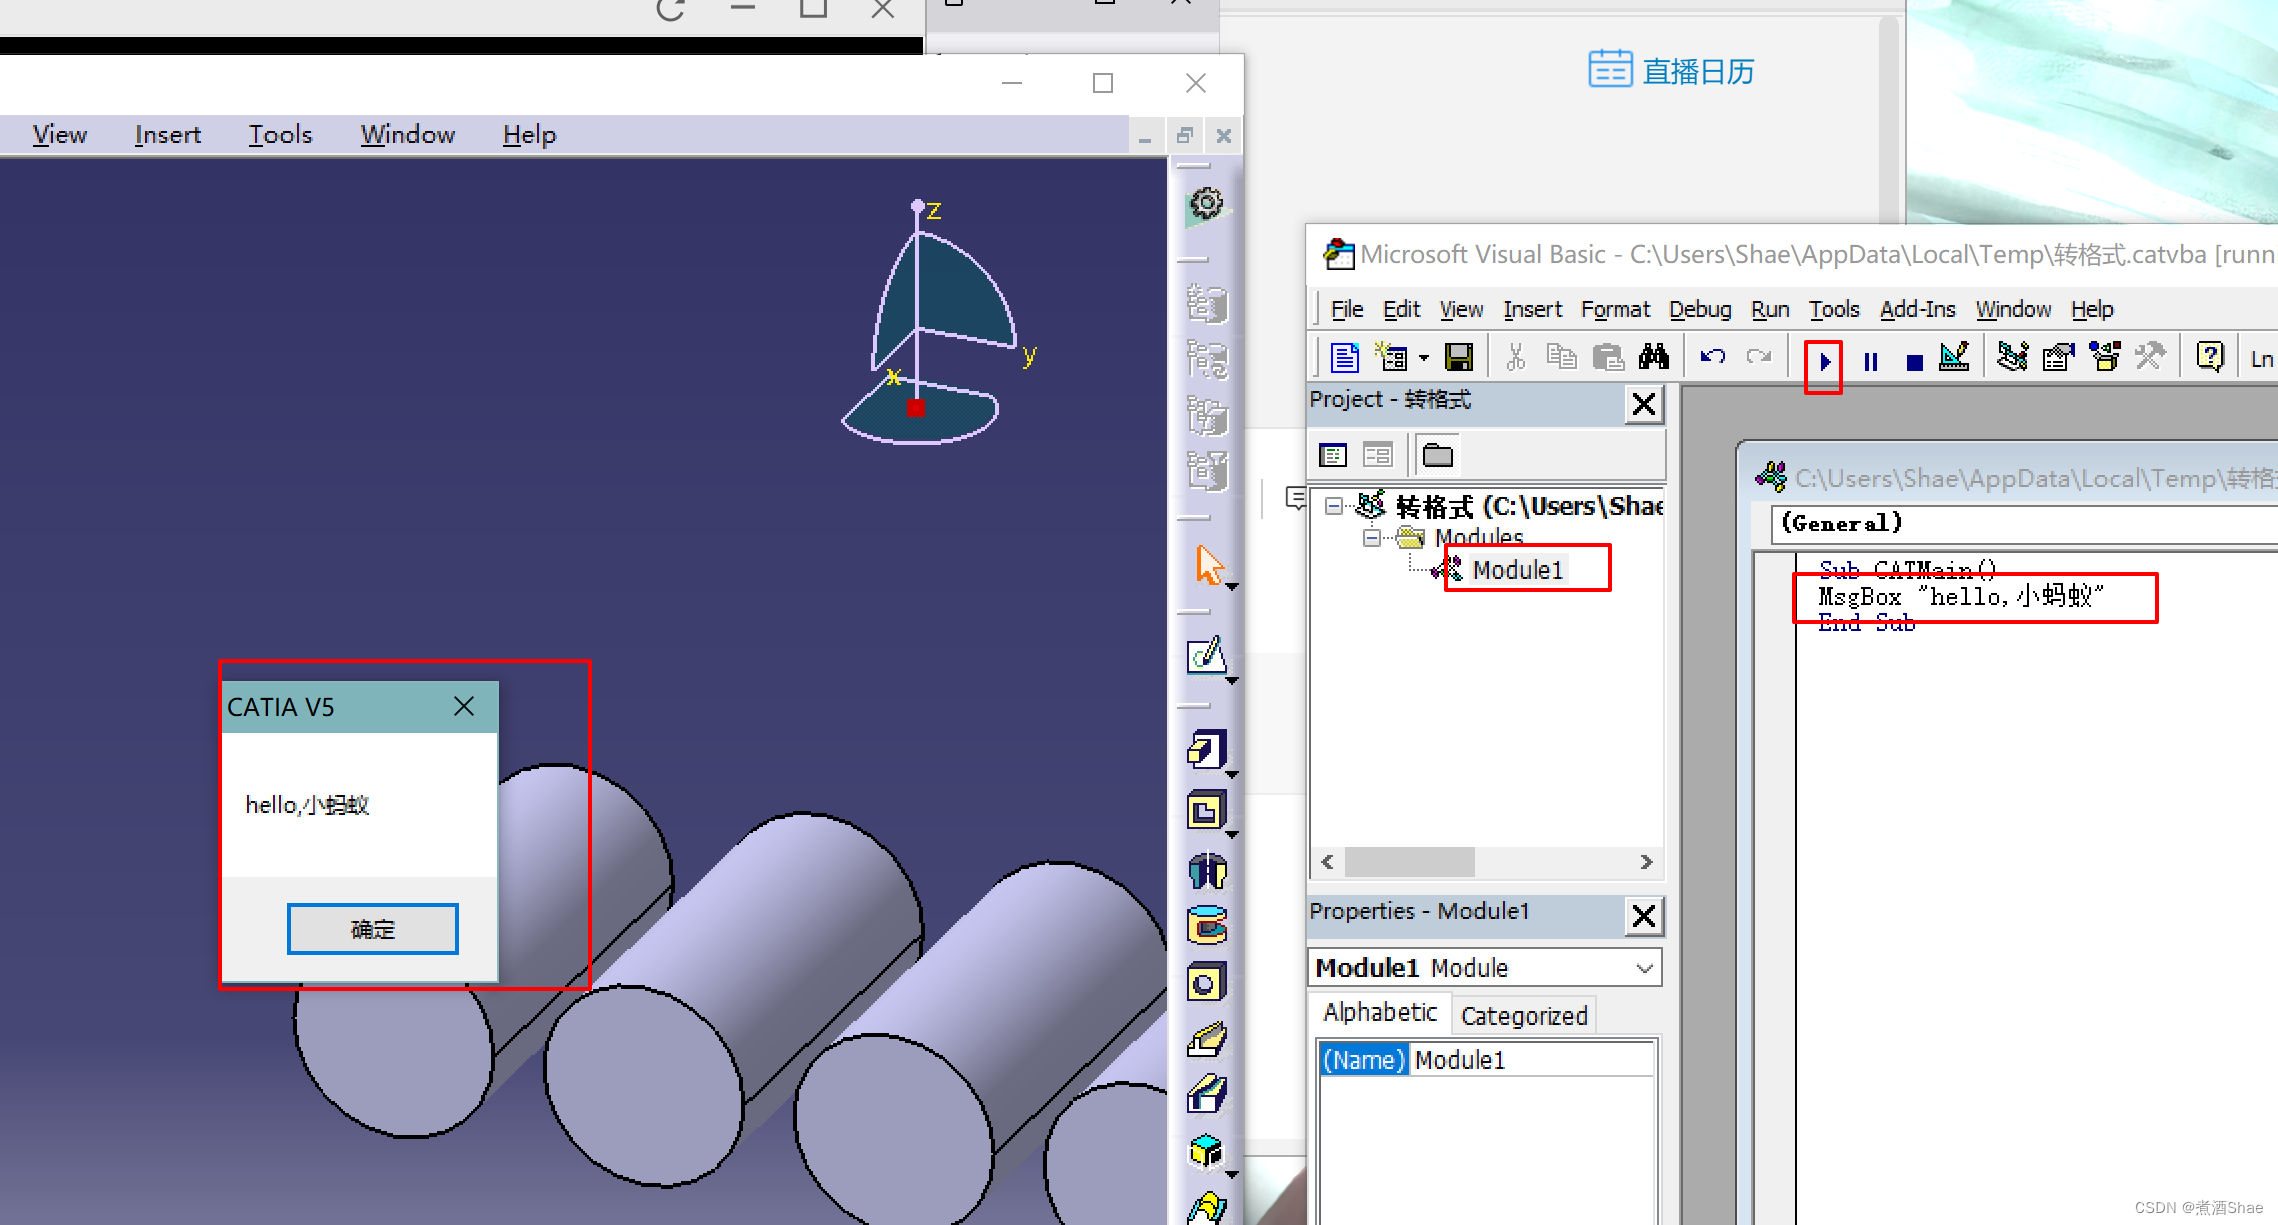Image resolution: width=2278 pixels, height=1225 pixels.
Task: Close the Properties - Module1 panel
Action: [x=1644, y=915]
